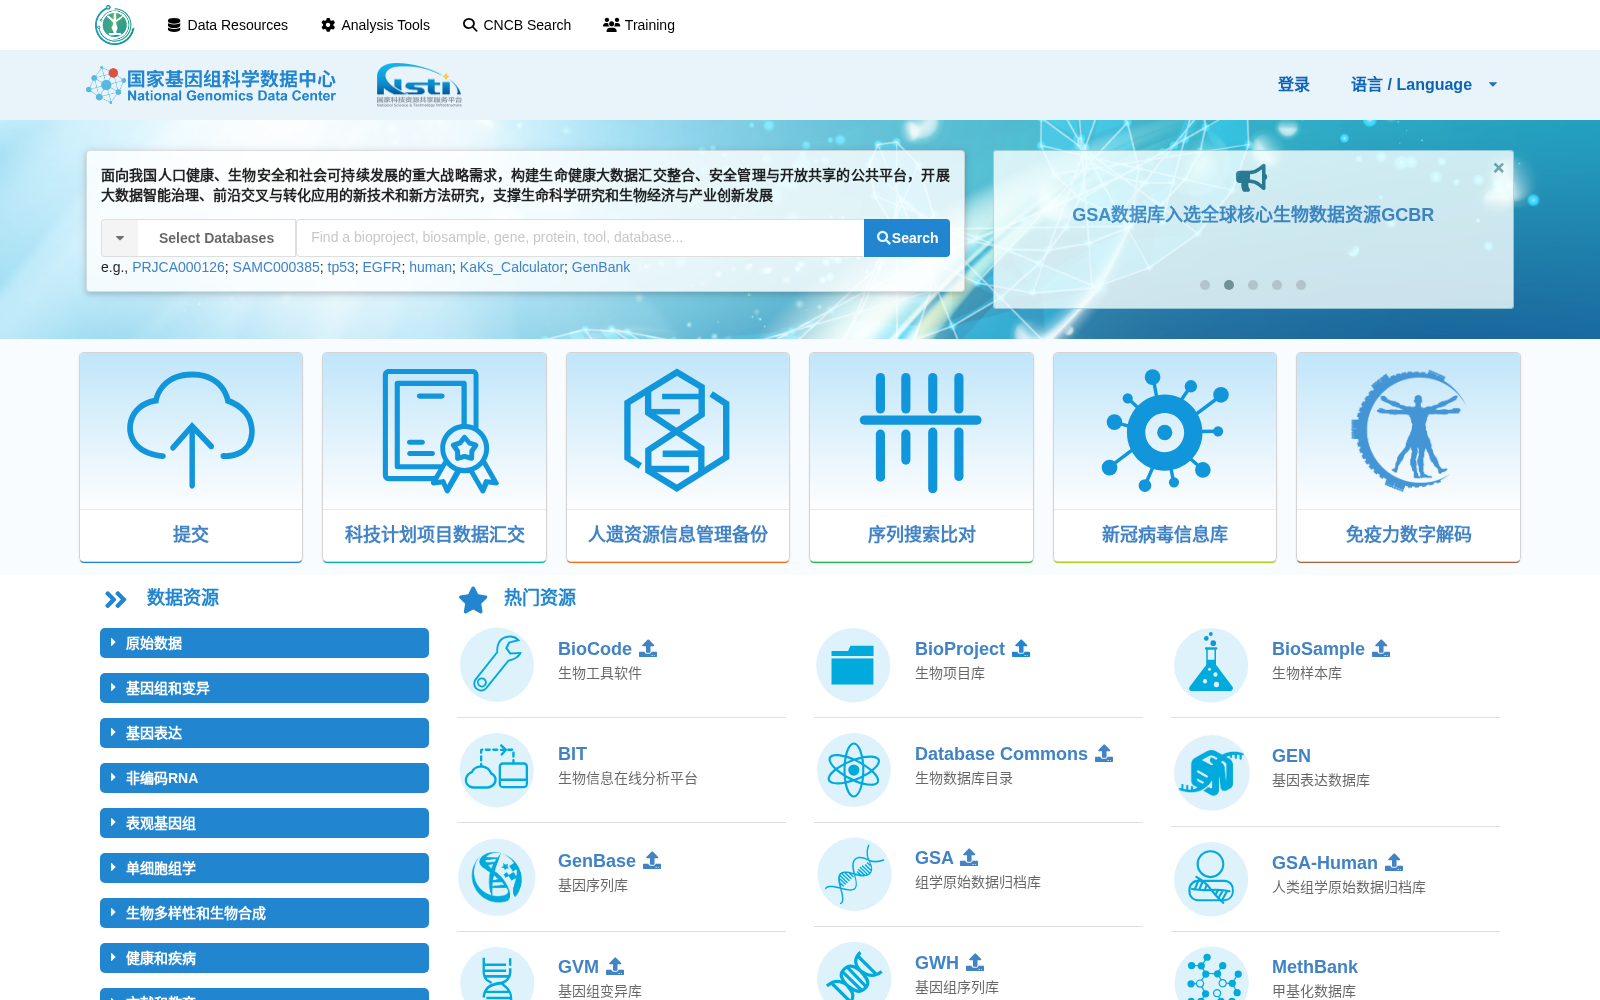Click the GSA数据库入选全球核心生物数据资源GCBR announcement

tap(1253, 215)
